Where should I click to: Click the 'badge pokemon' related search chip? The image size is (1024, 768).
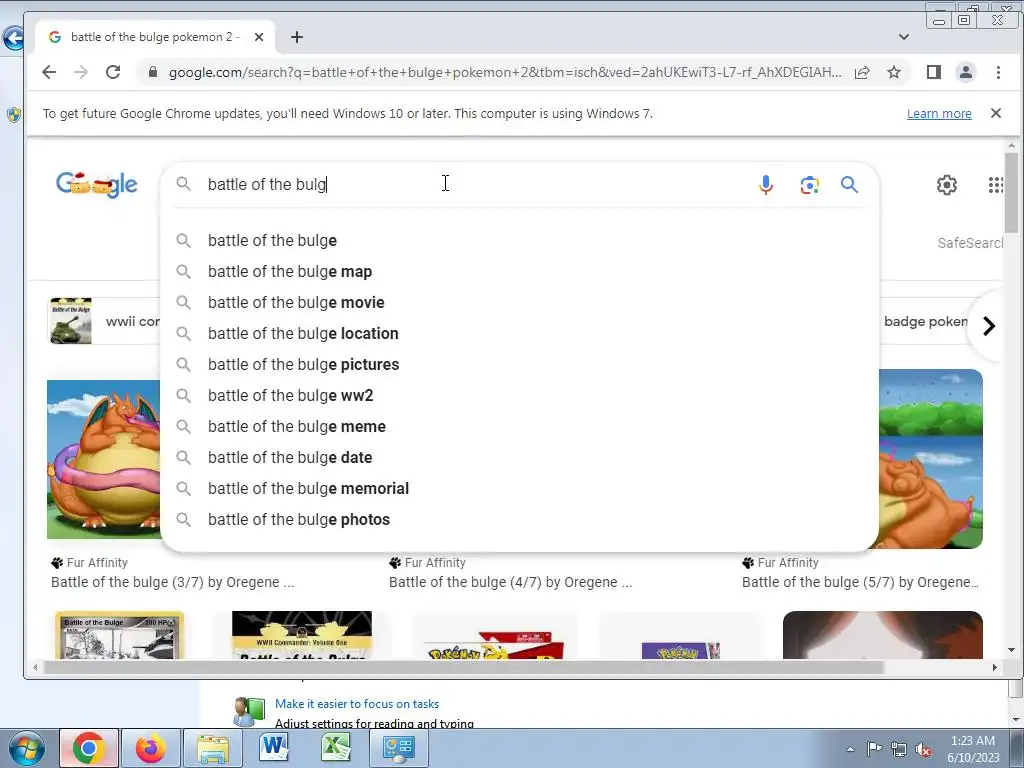pyautogui.click(x=924, y=321)
